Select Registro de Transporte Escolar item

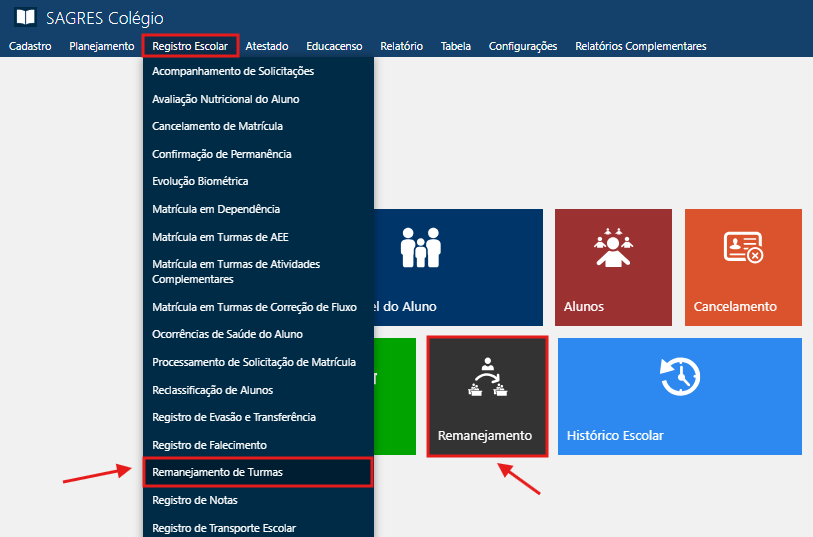coord(224,527)
